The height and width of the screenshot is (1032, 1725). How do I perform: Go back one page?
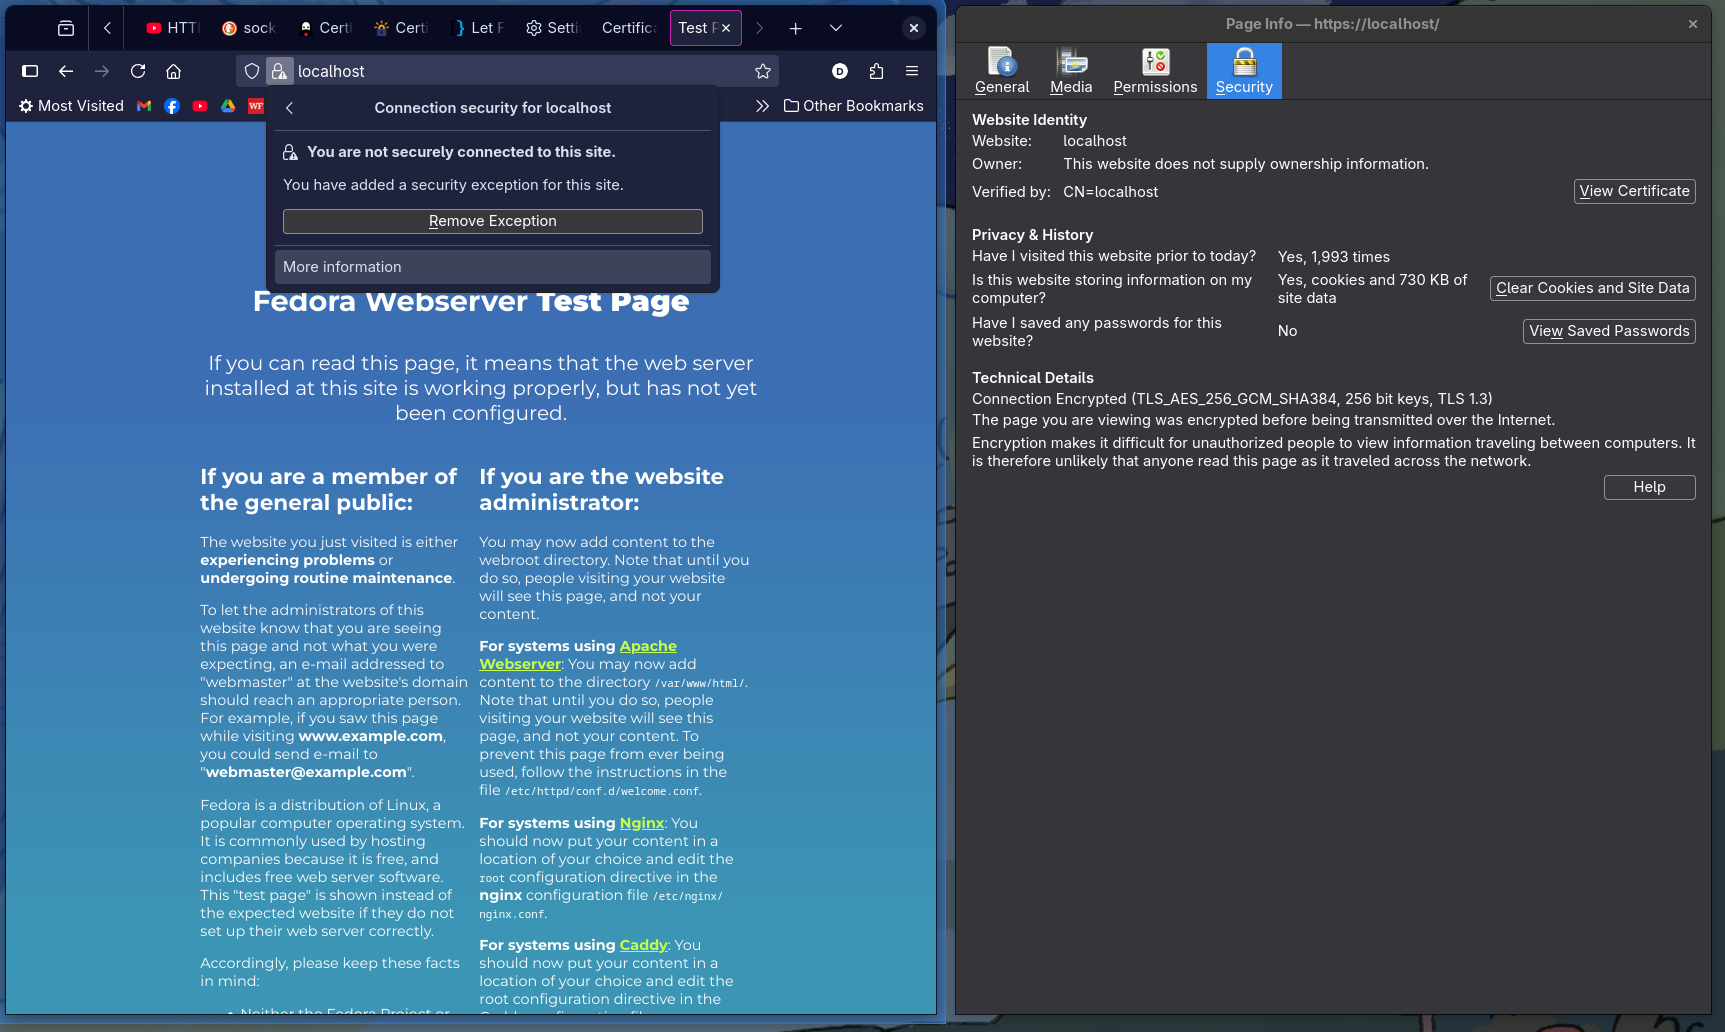pos(66,71)
